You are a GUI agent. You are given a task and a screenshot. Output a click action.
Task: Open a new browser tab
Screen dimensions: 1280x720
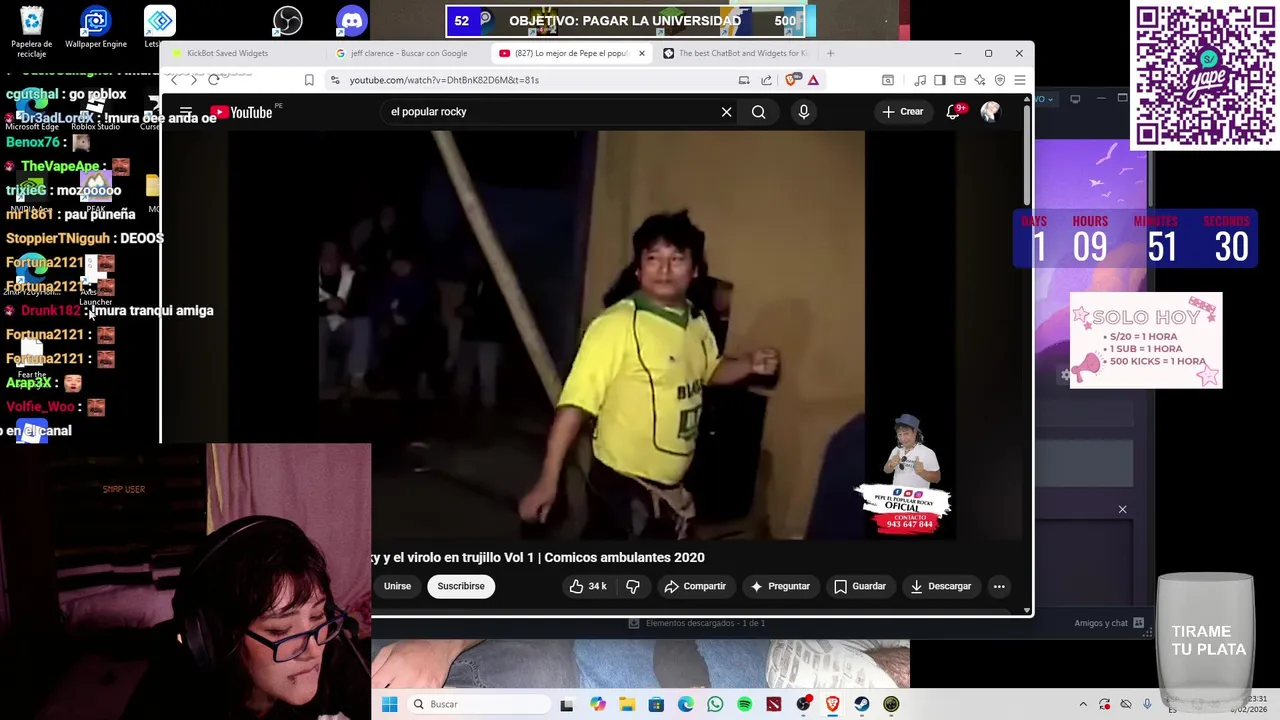[830, 53]
